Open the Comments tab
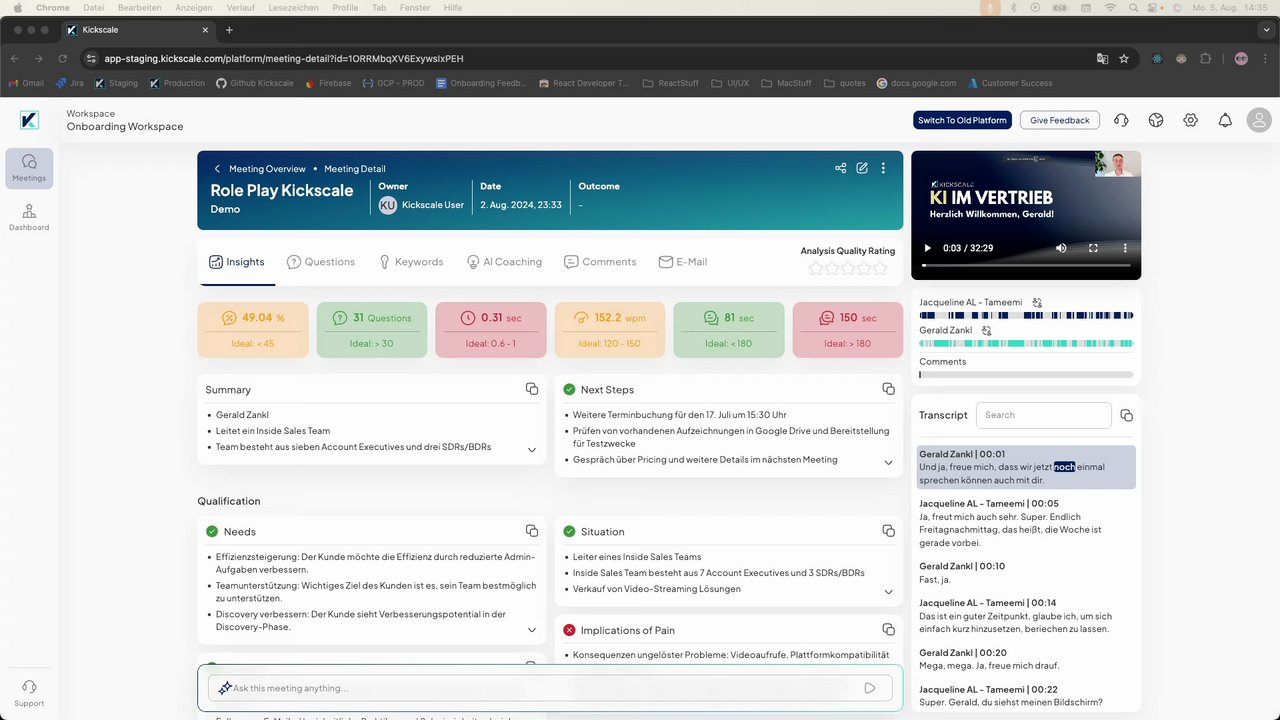Viewport: 1280px width, 720px height. (x=600, y=262)
